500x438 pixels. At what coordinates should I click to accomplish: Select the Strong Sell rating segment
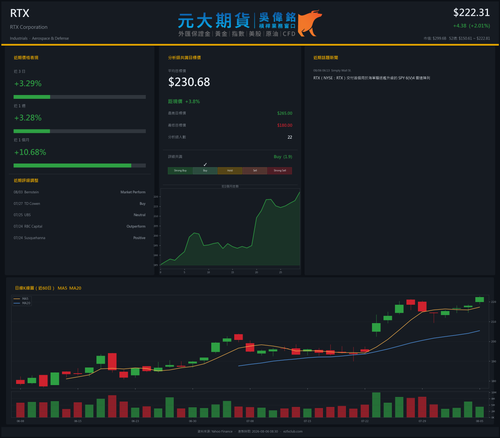pyautogui.click(x=280, y=171)
